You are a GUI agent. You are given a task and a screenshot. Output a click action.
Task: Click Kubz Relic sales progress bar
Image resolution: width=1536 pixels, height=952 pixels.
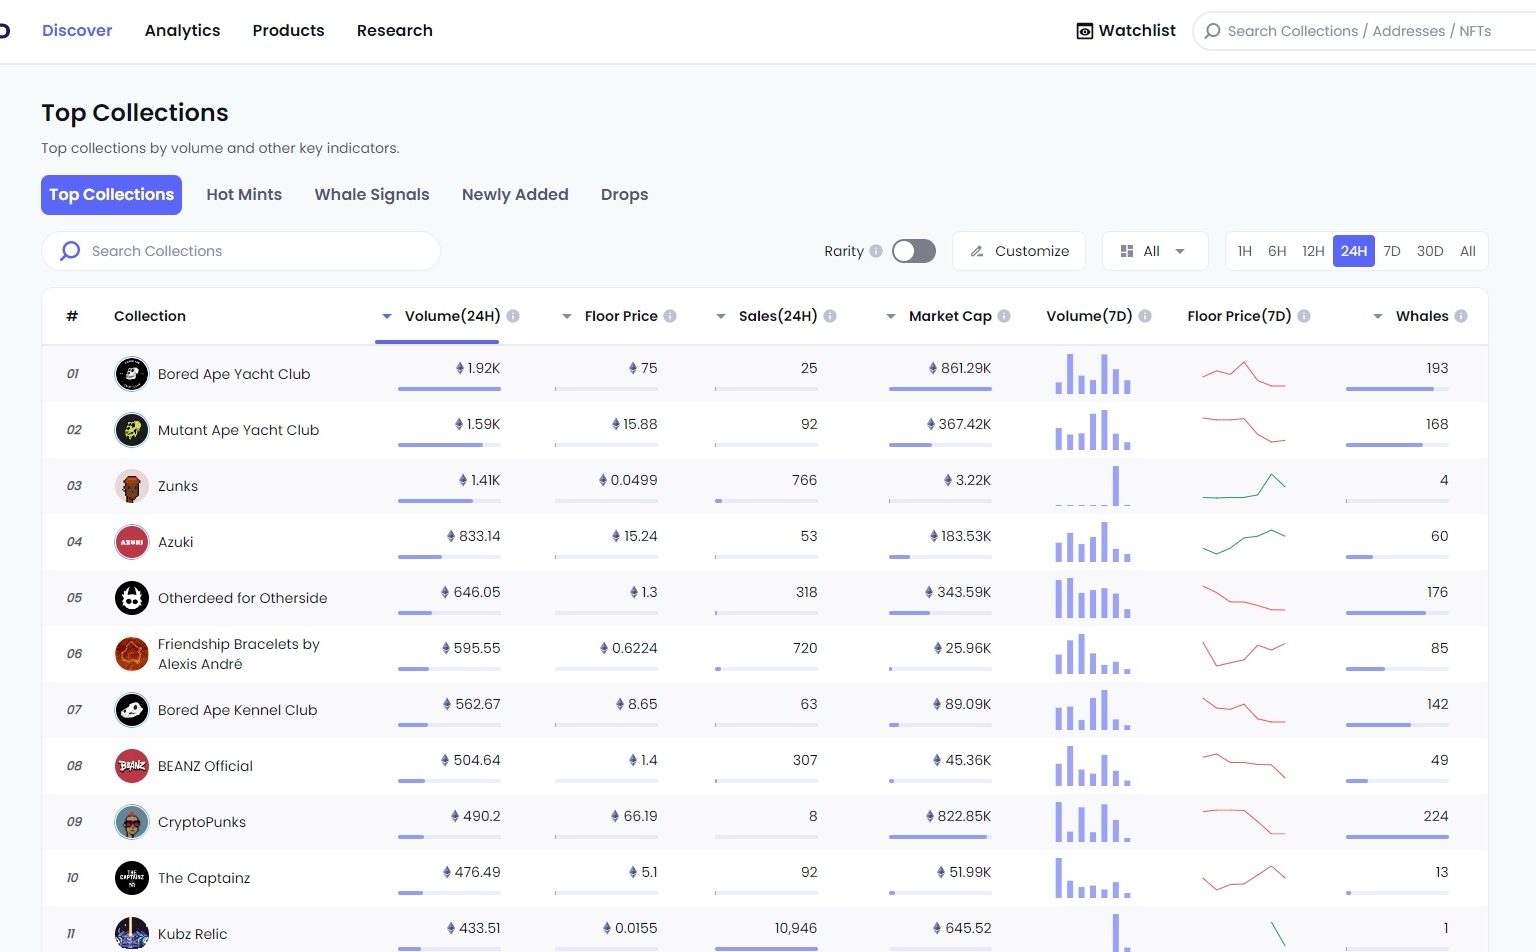[766, 949]
